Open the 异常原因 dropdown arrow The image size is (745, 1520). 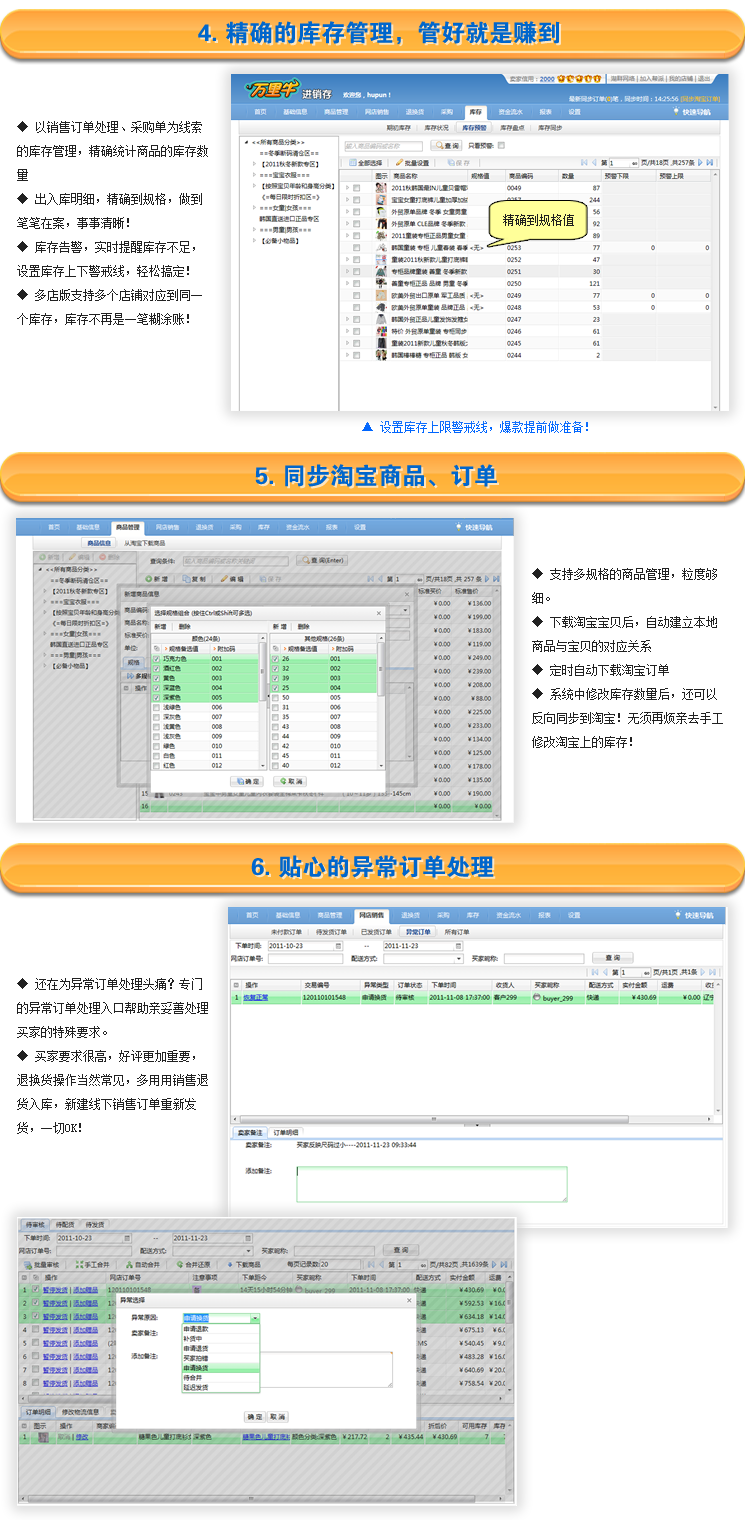click(x=255, y=1319)
